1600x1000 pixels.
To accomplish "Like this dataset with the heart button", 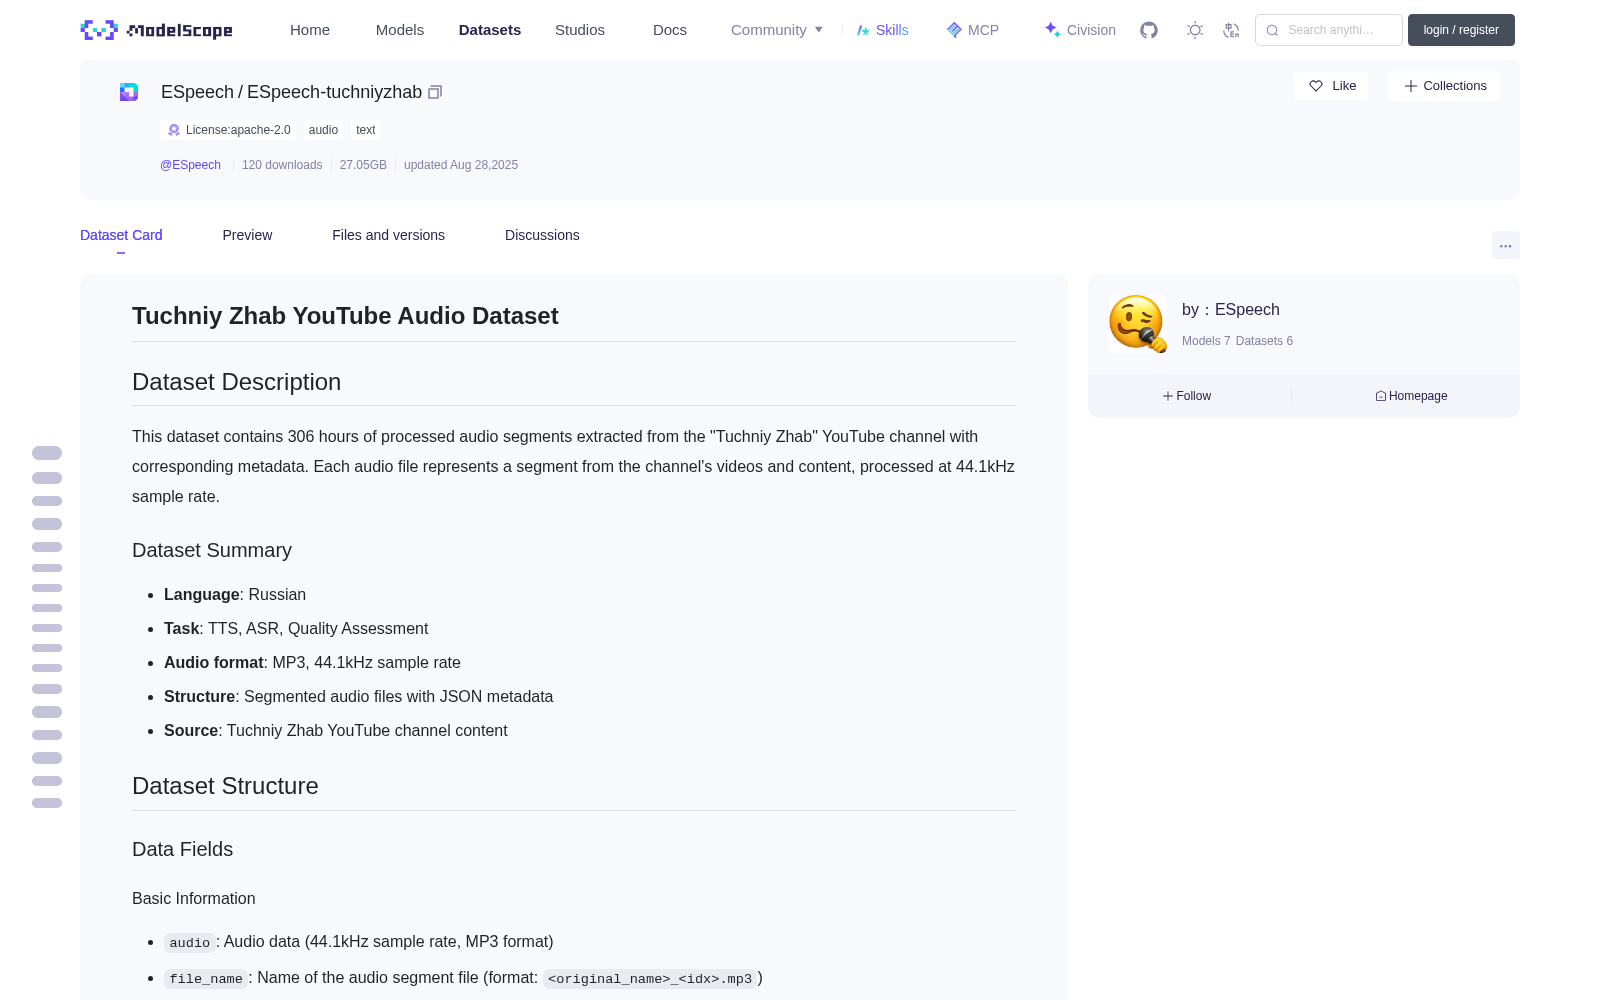I will click(1331, 86).
